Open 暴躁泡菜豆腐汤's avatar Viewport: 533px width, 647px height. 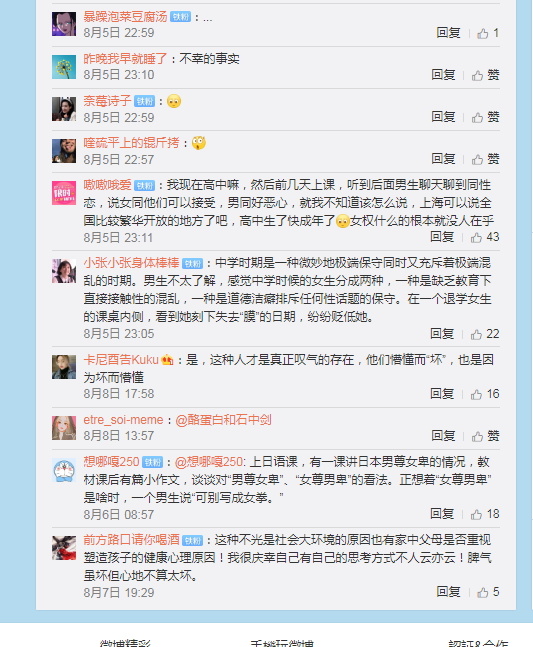(x=64, y=24)
